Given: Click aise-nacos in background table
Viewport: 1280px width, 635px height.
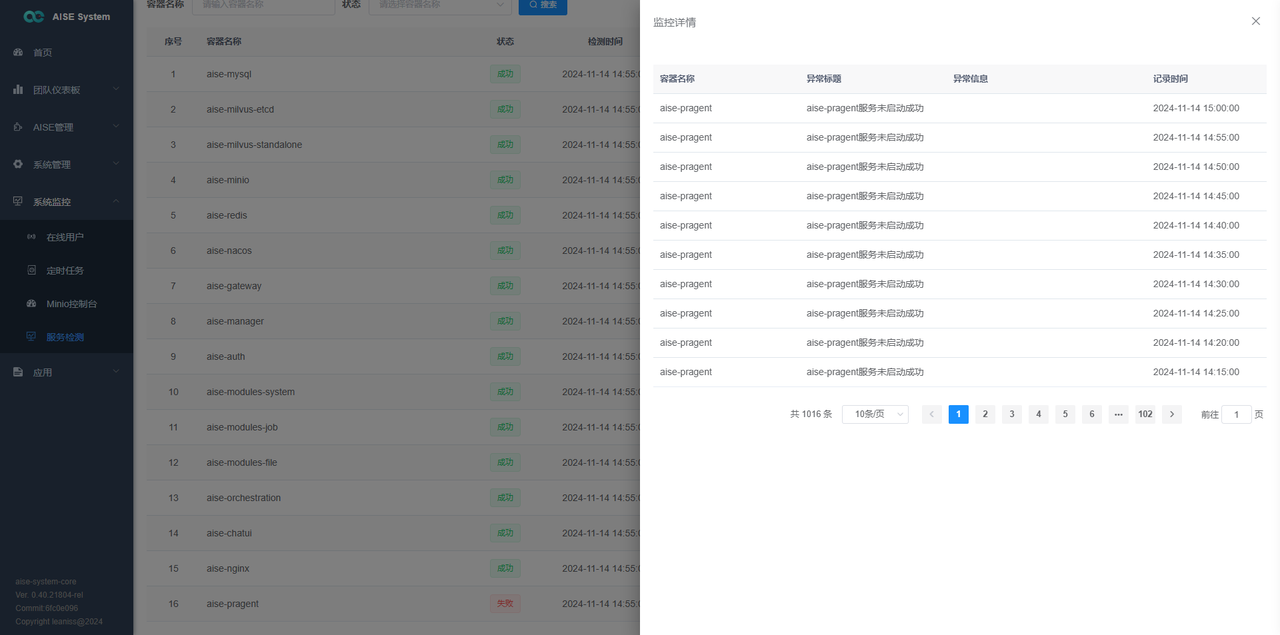Looking at the screenshot, I should tap(229, 251).
